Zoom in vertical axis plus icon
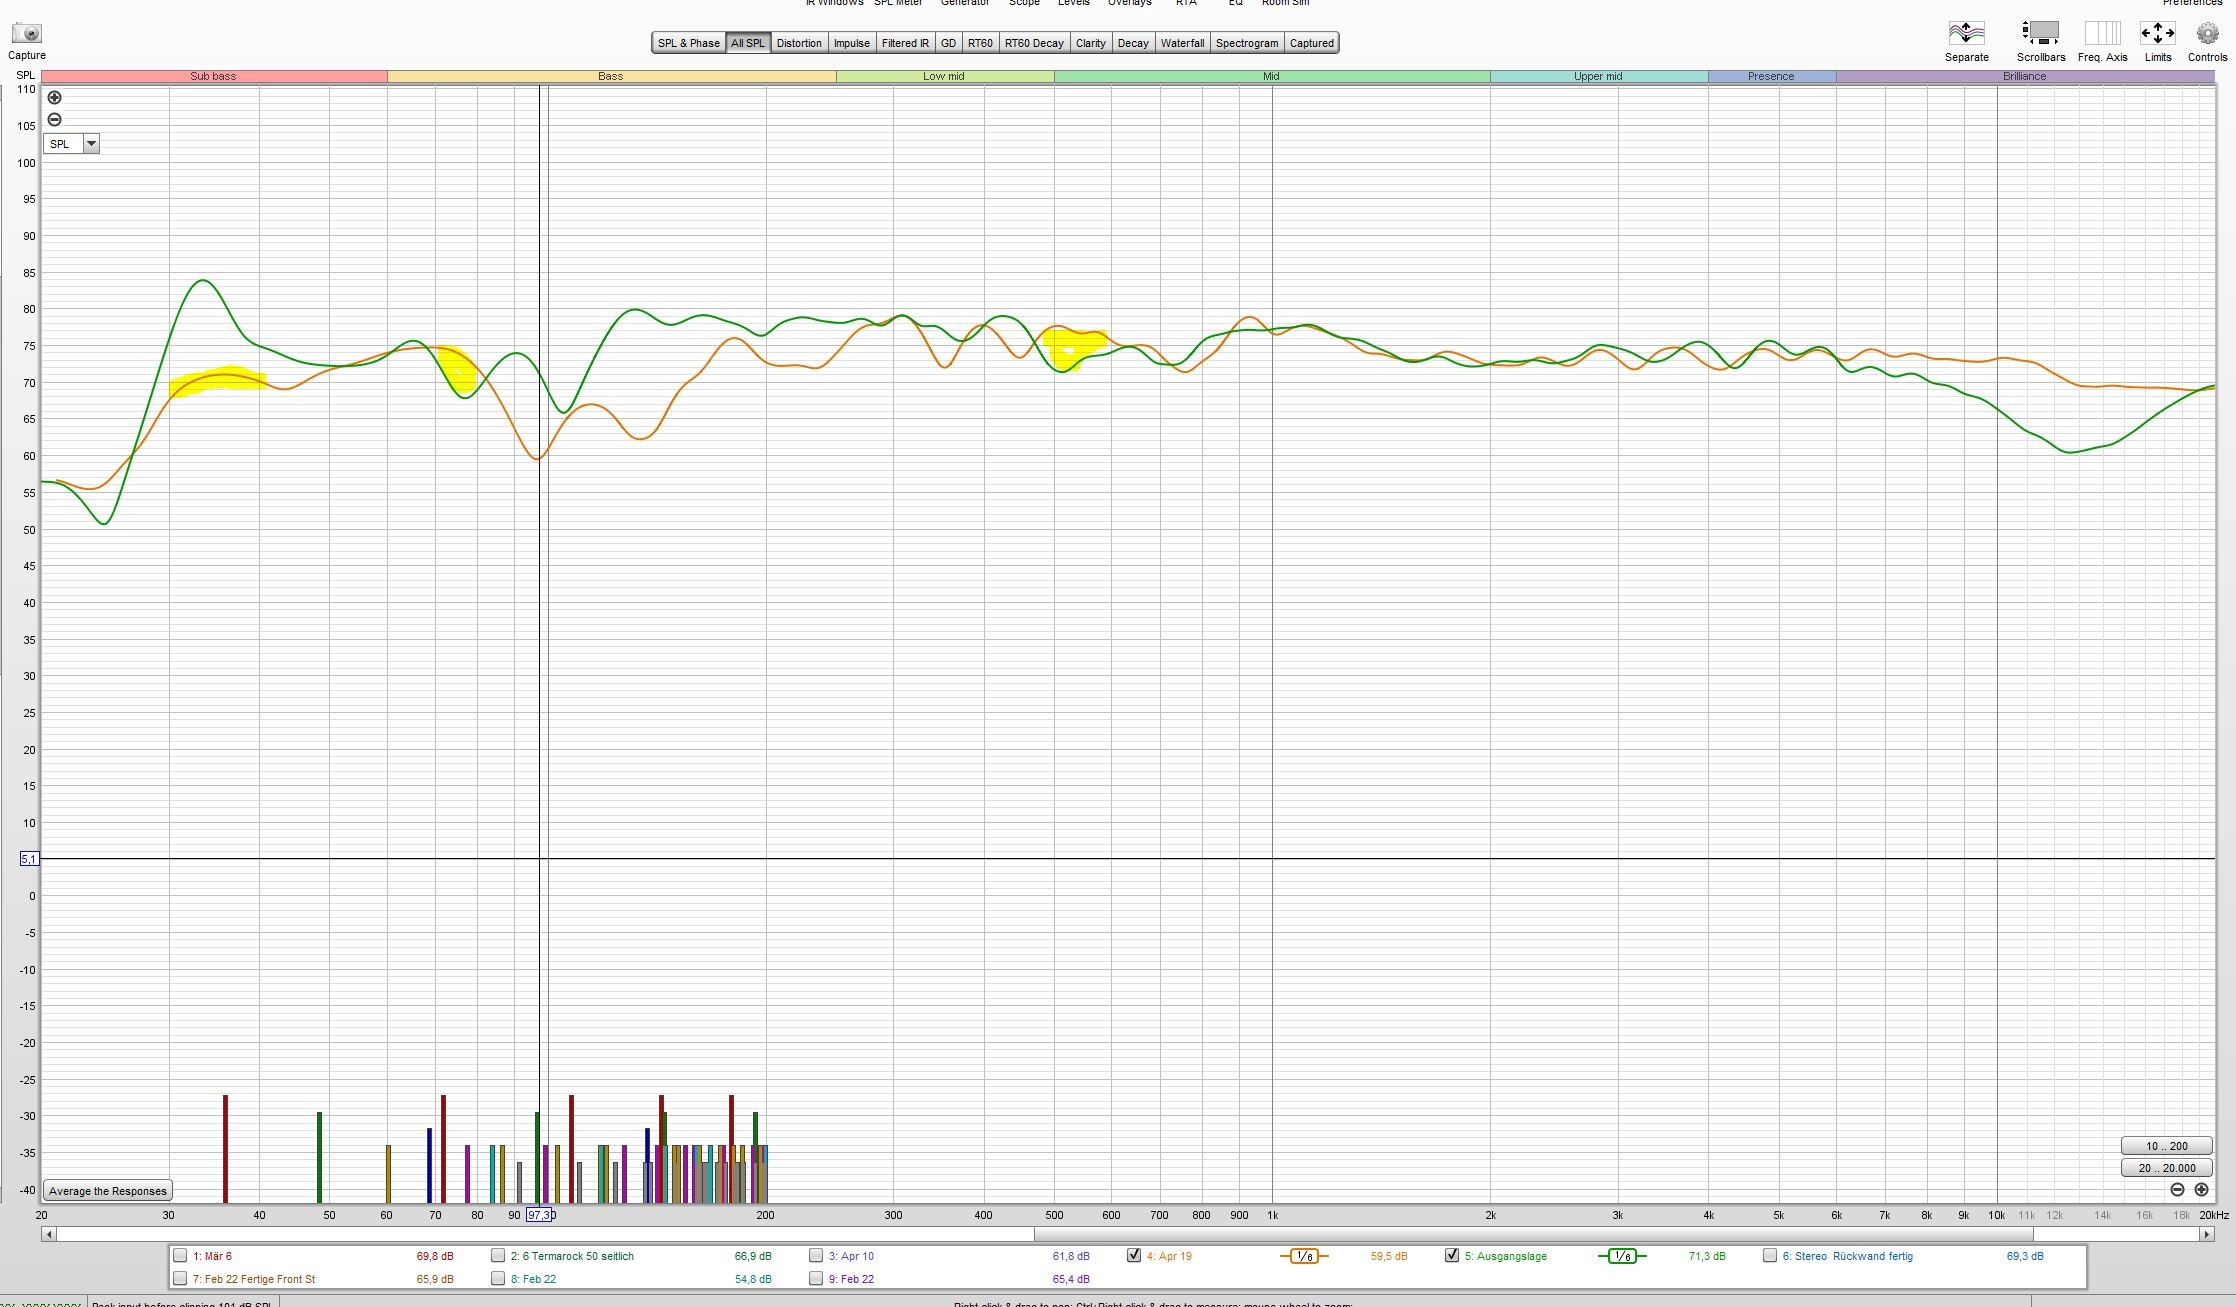Screen dimensions: 2236x1307 (55, 98)
